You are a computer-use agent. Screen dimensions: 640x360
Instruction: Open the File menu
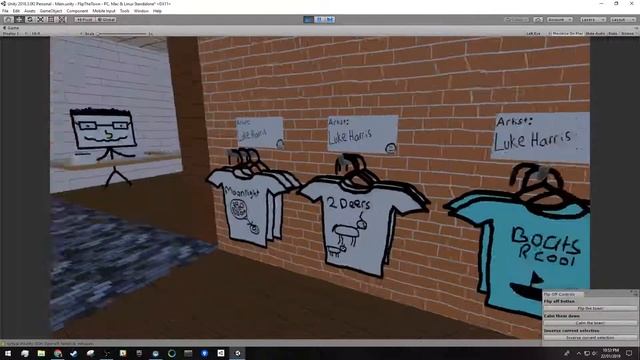[x=5, y=11]
